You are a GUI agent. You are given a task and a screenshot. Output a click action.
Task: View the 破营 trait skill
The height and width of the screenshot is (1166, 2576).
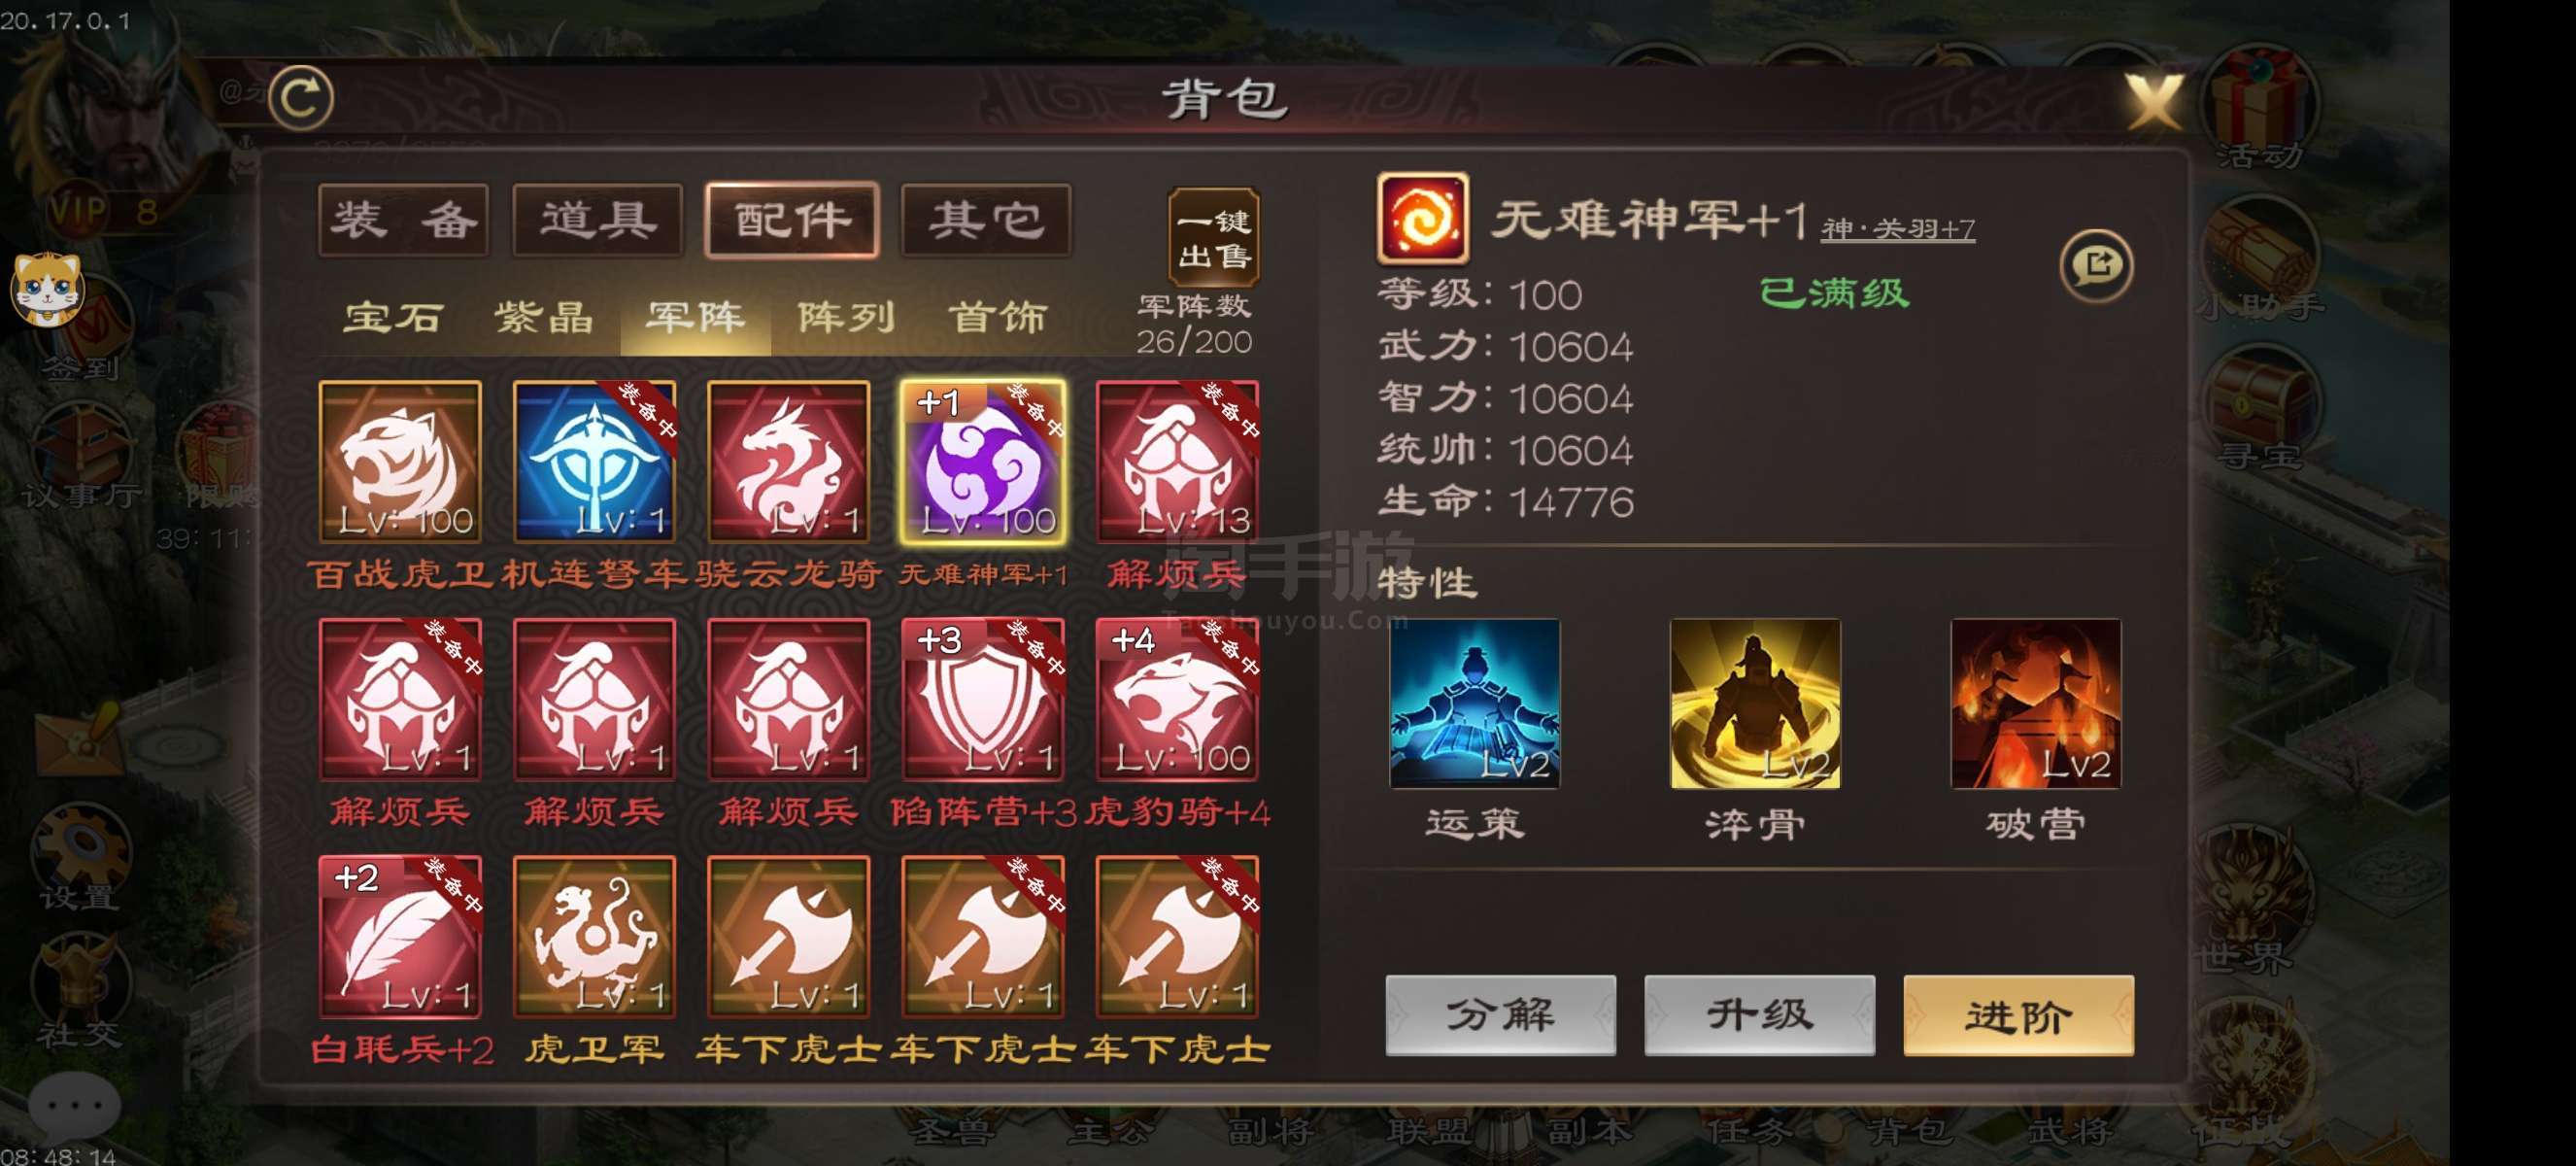(x=2035, y=704)
